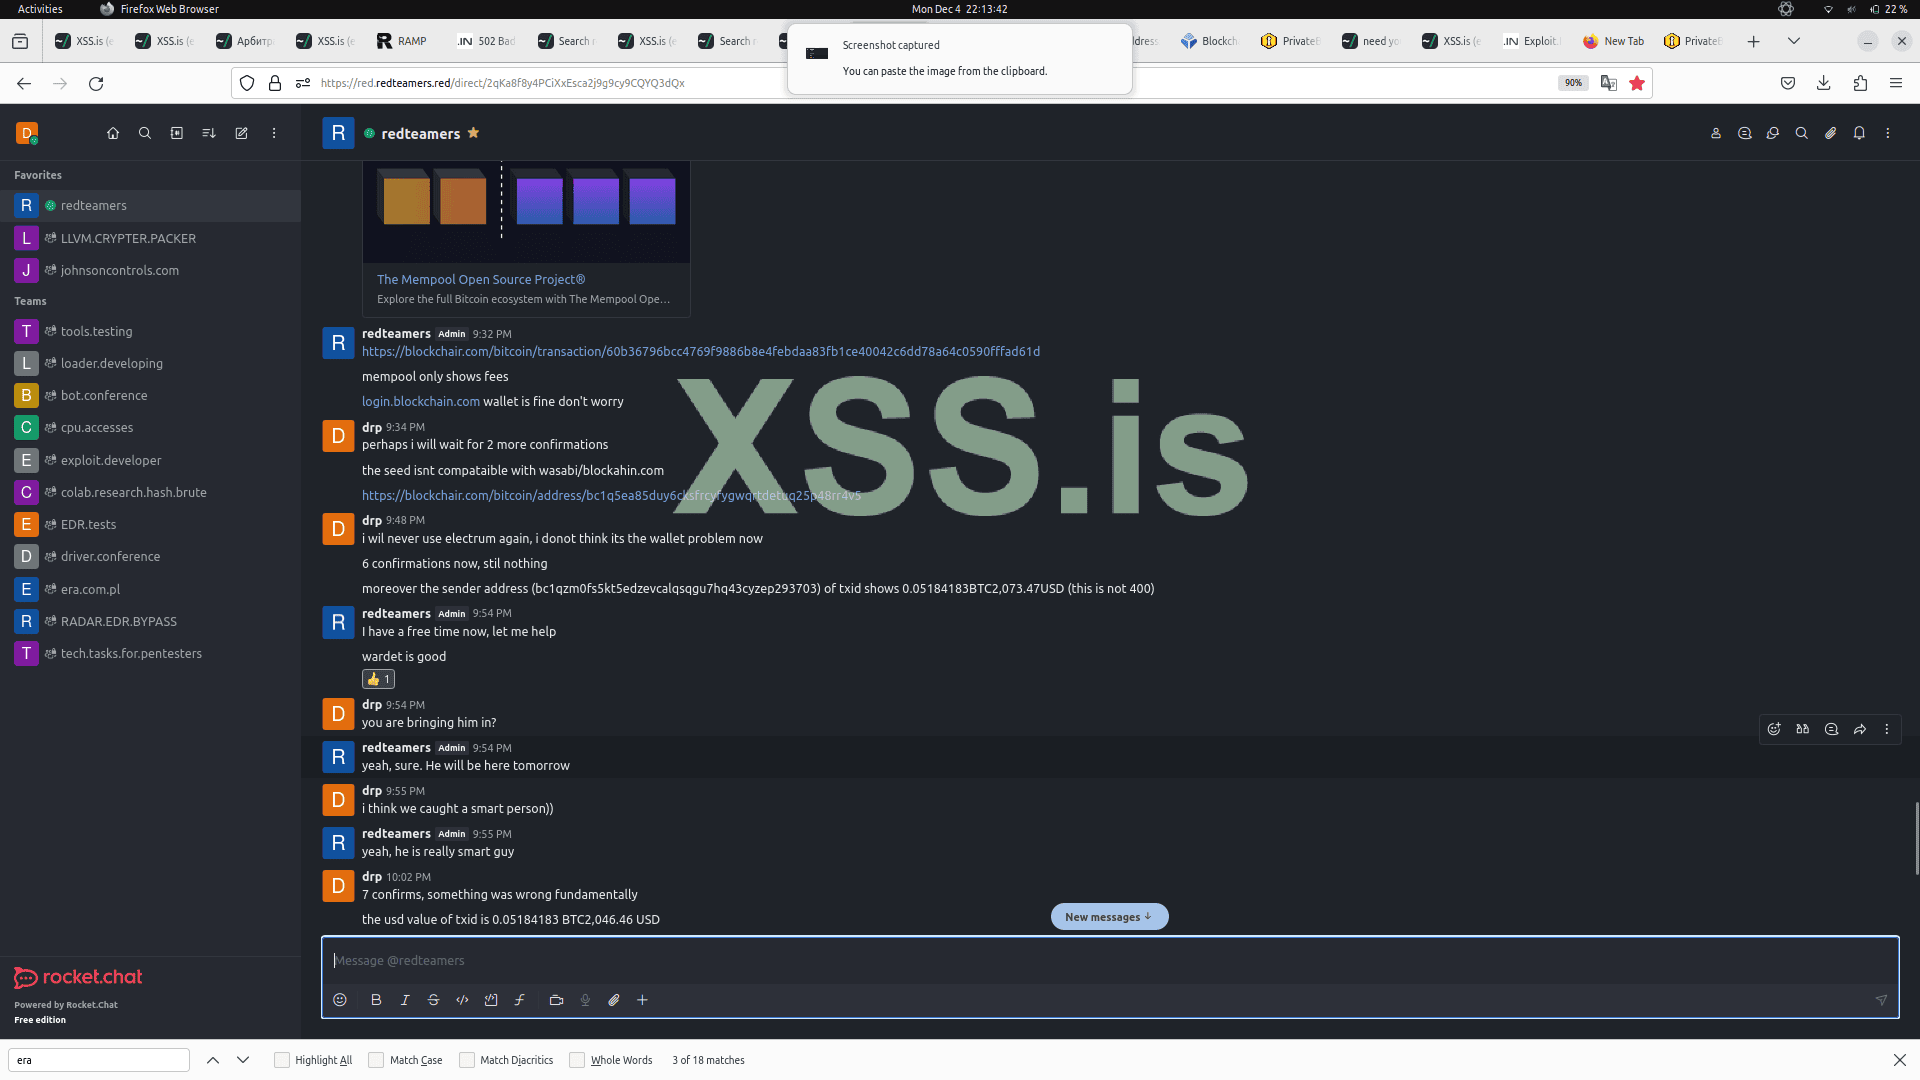Image resolution: width=1920 pixels, height=1080 pixels.
Task: Open the Rocket.Chat home icon
Action: click(x=113, y=133)
